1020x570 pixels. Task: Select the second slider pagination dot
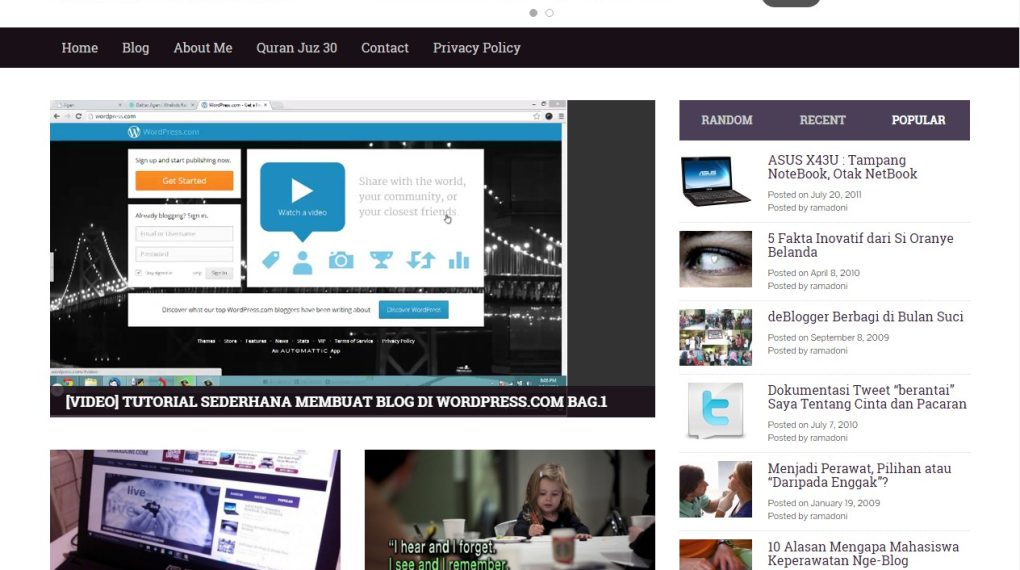point(550,13)
